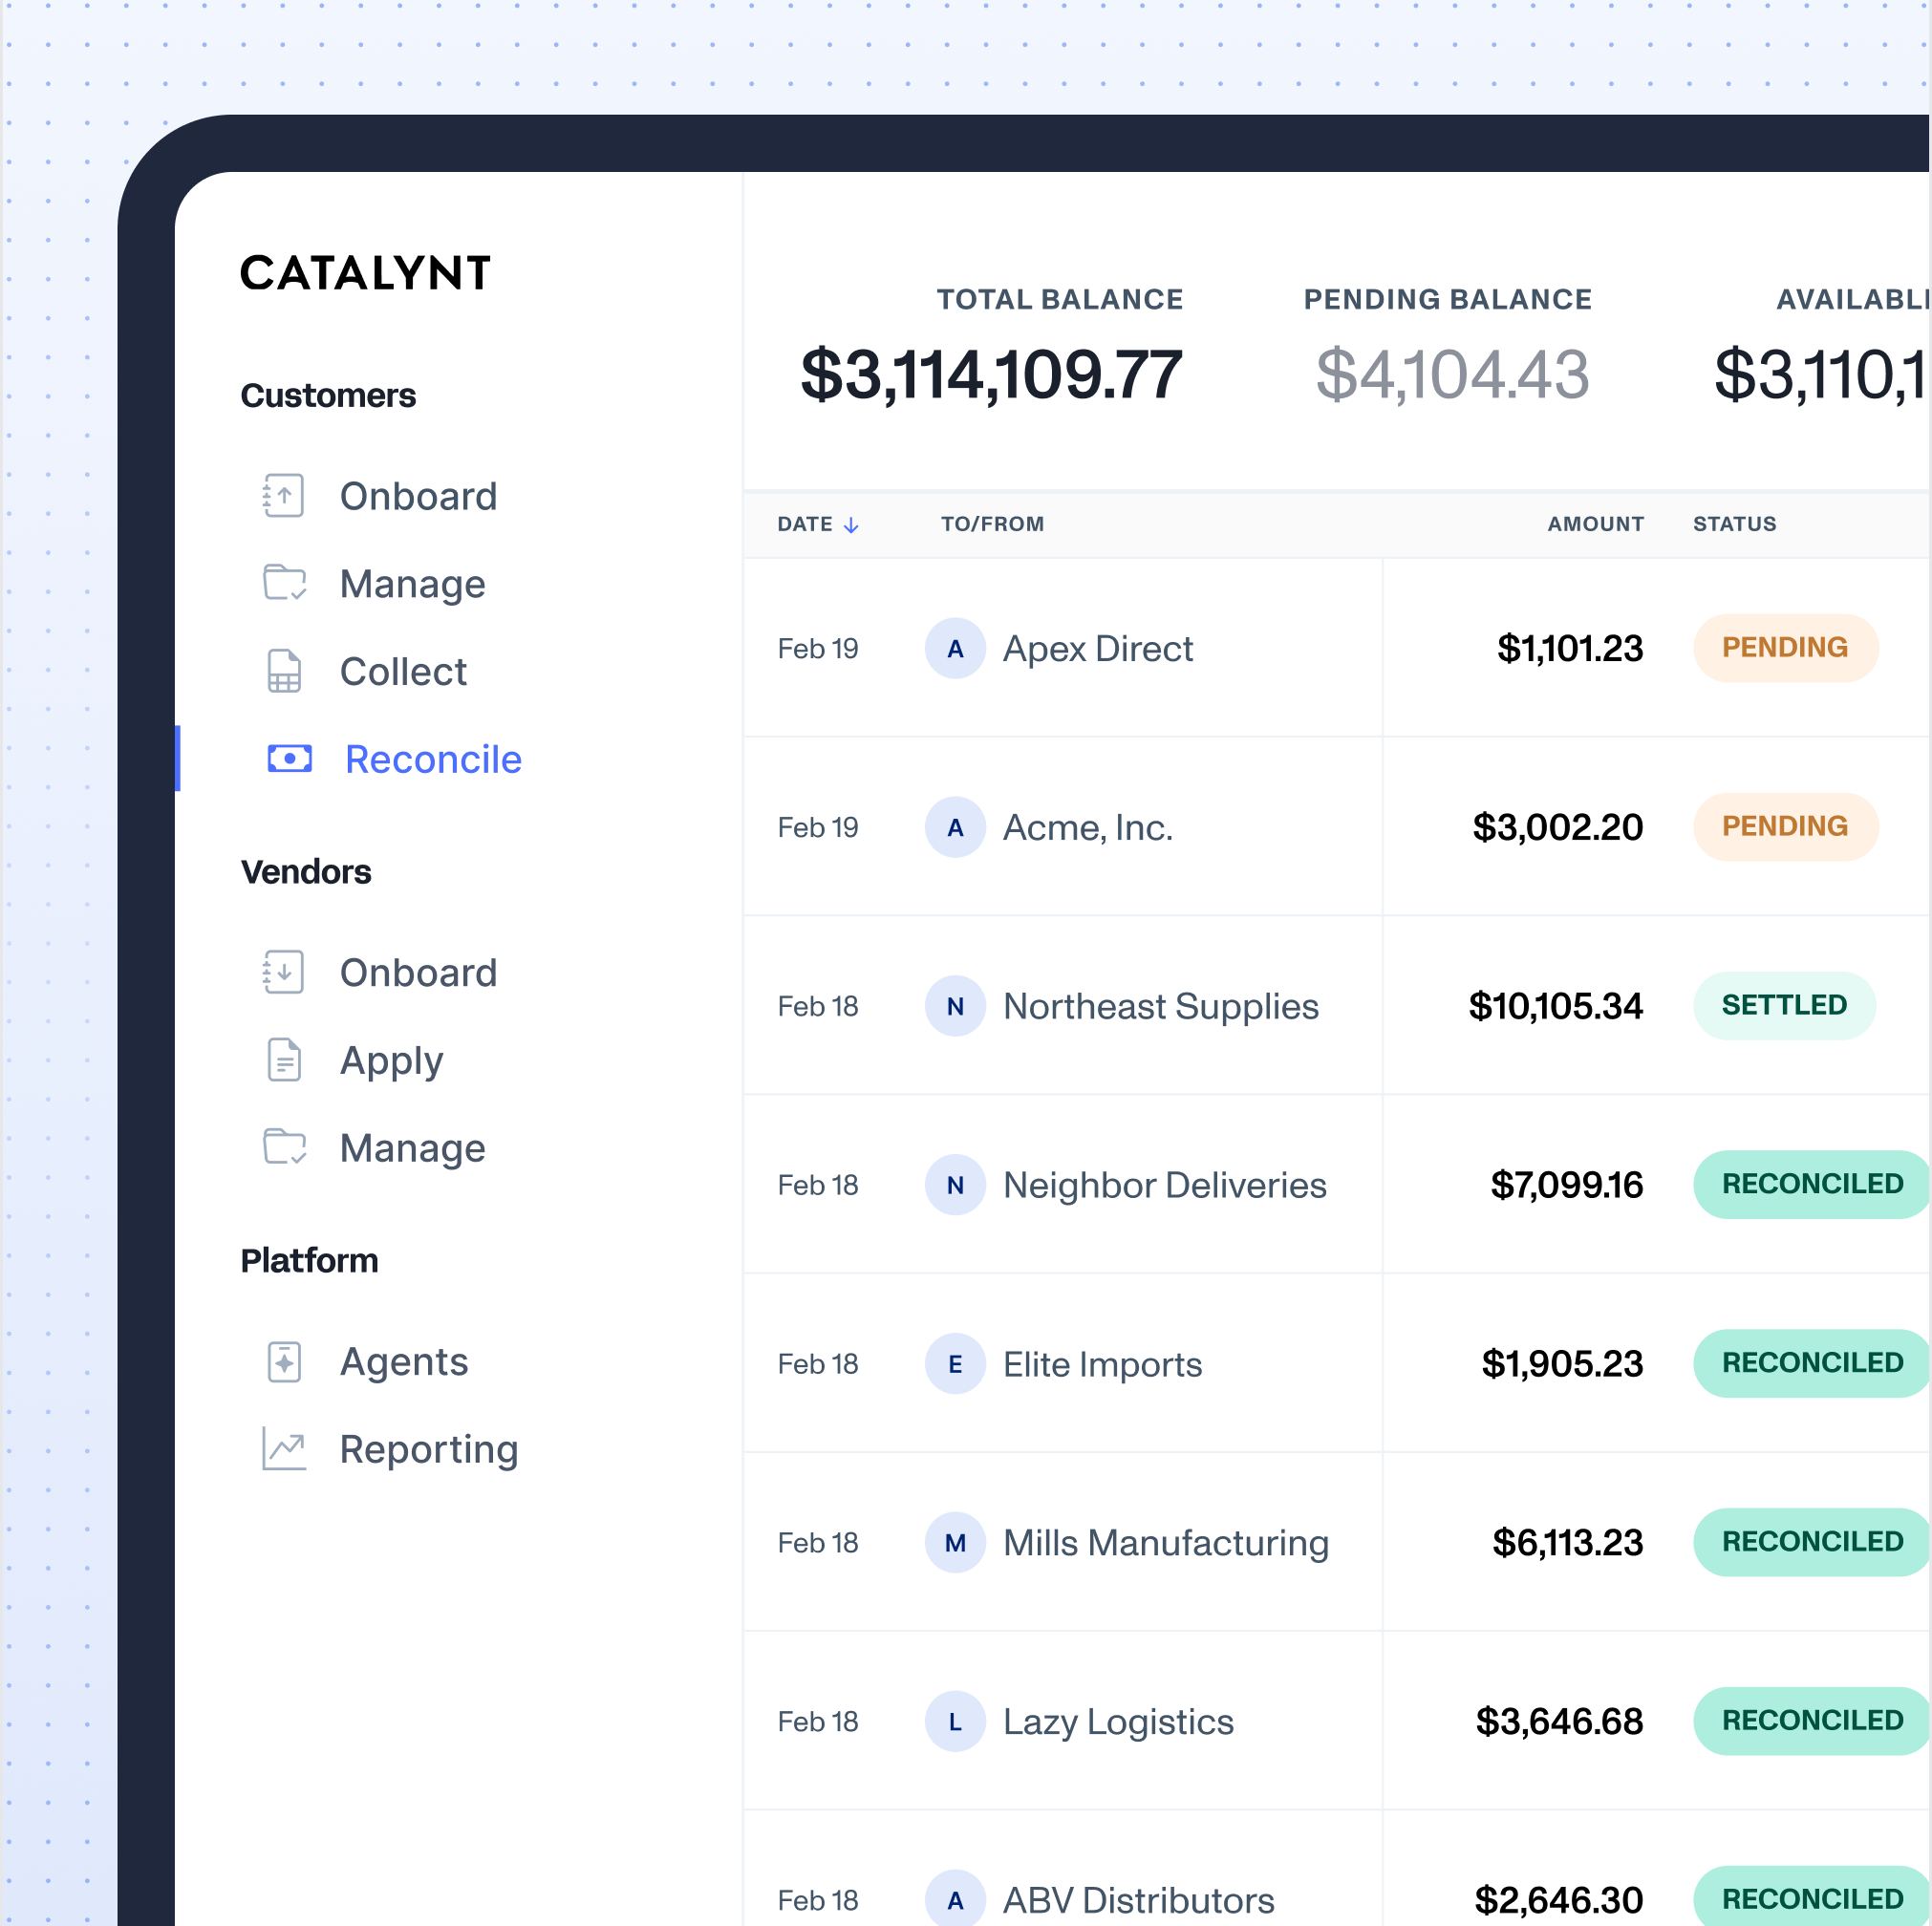Click the Vendors Manage folder icon

(x=285, y=1147)
